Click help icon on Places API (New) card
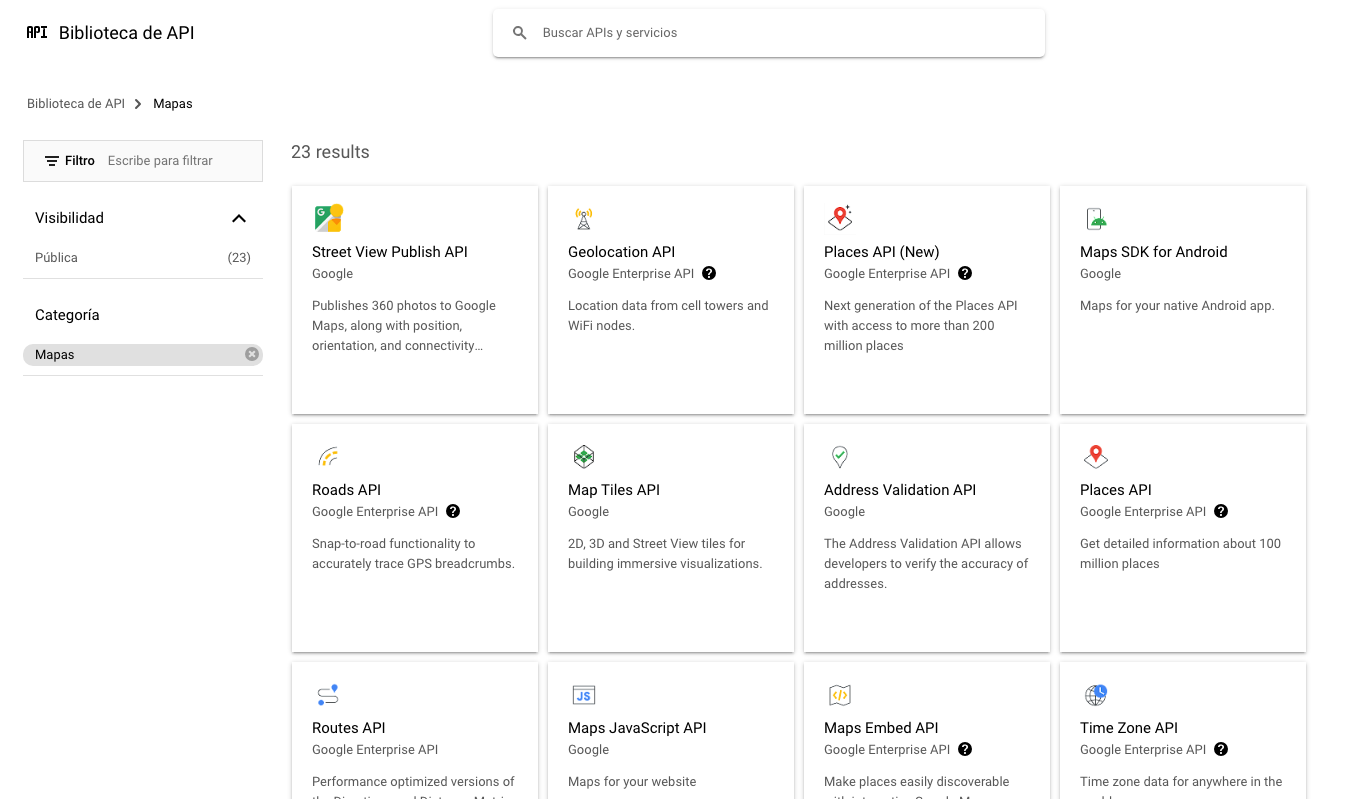This screenshot has height=802, width=1360. click(x=965, y=273)
